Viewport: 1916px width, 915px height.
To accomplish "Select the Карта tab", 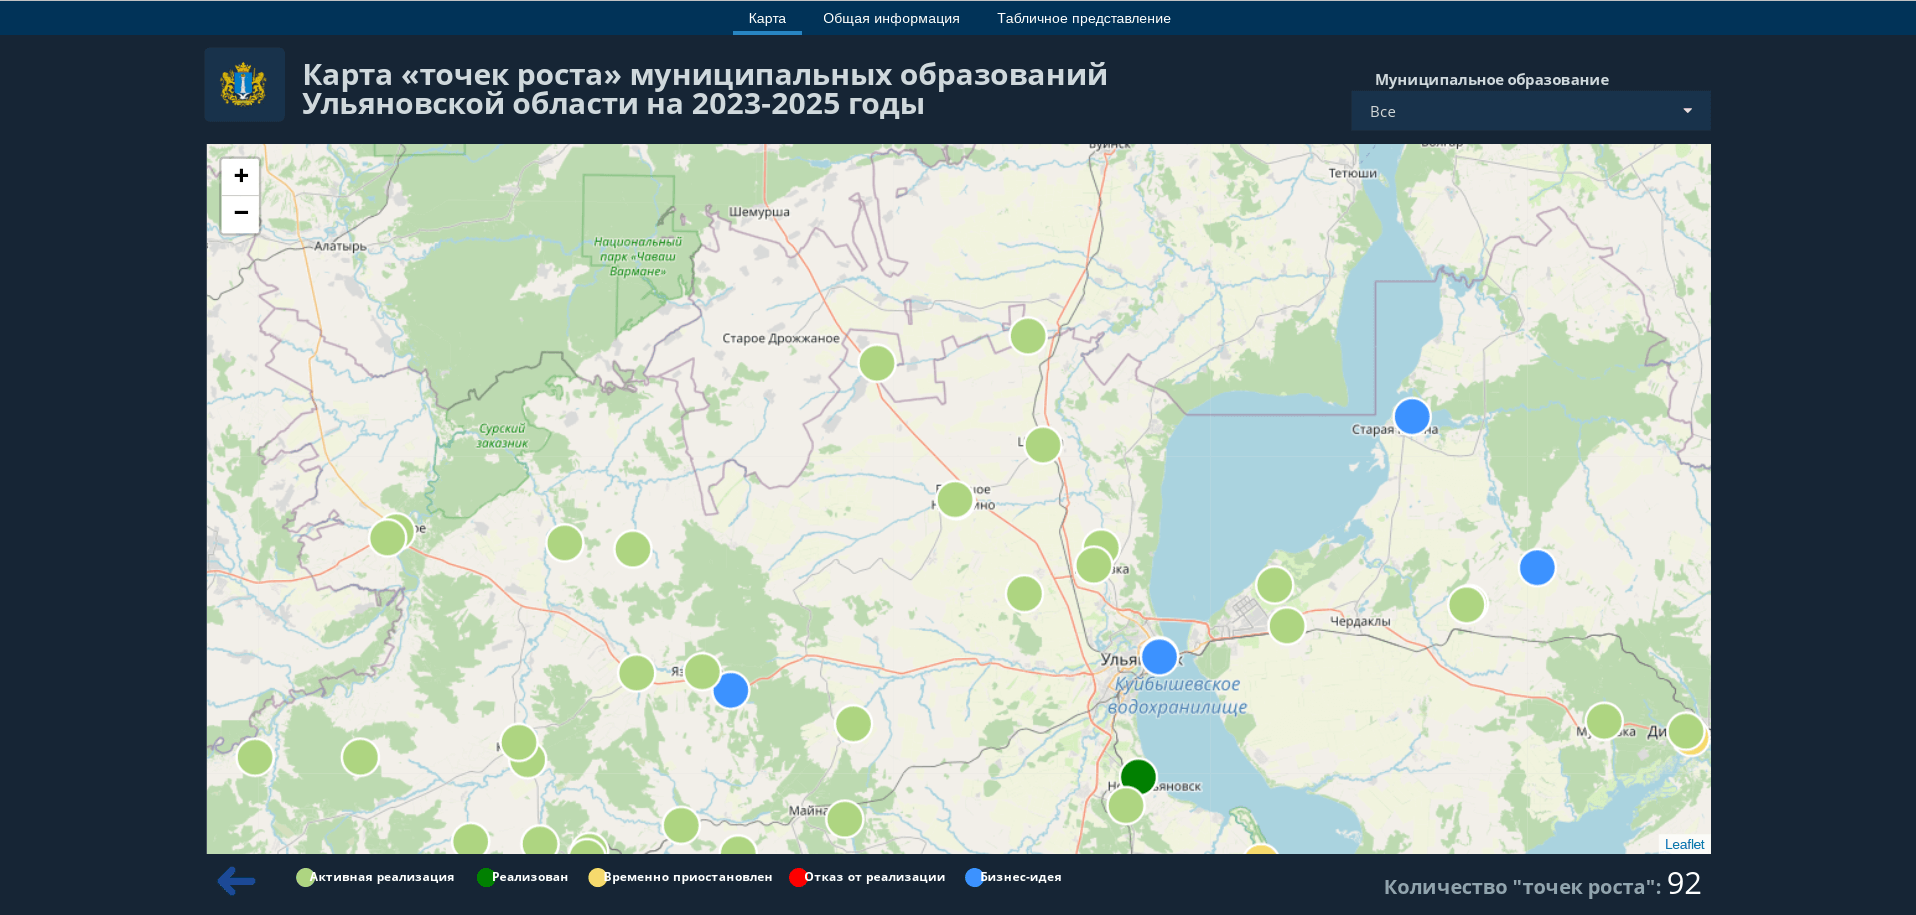I will [767, 18].
